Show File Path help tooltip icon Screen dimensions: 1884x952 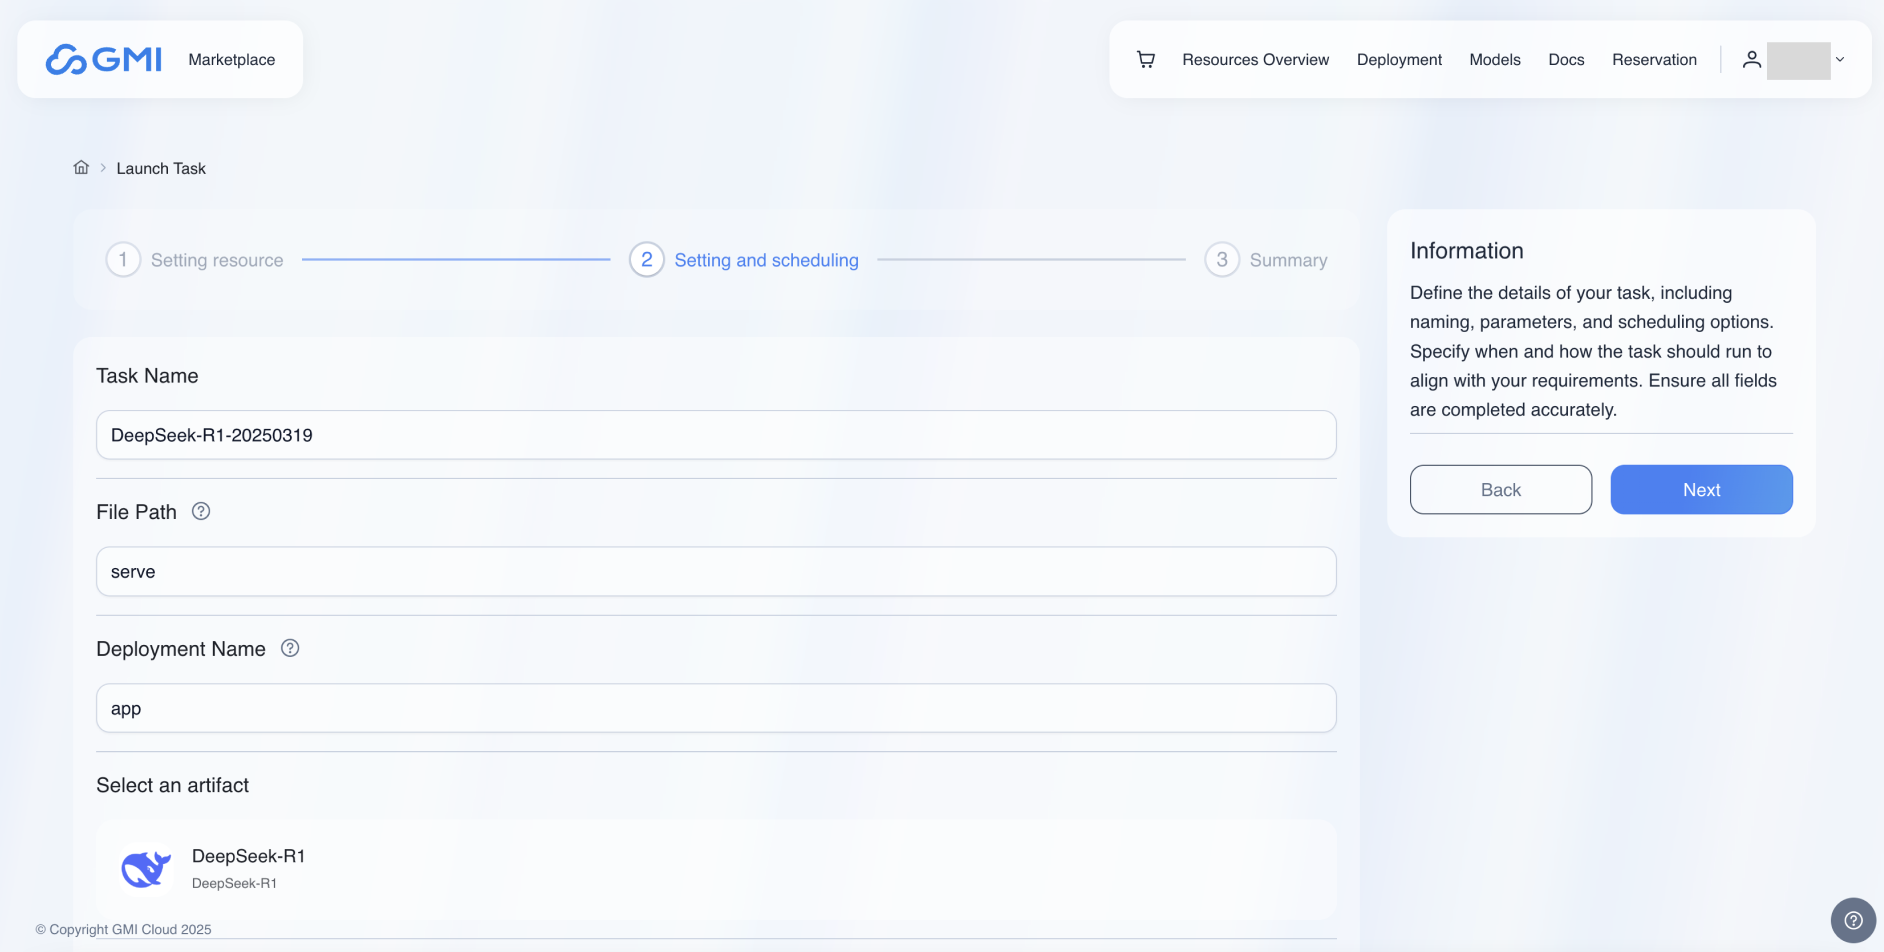[x=201, y=511]
